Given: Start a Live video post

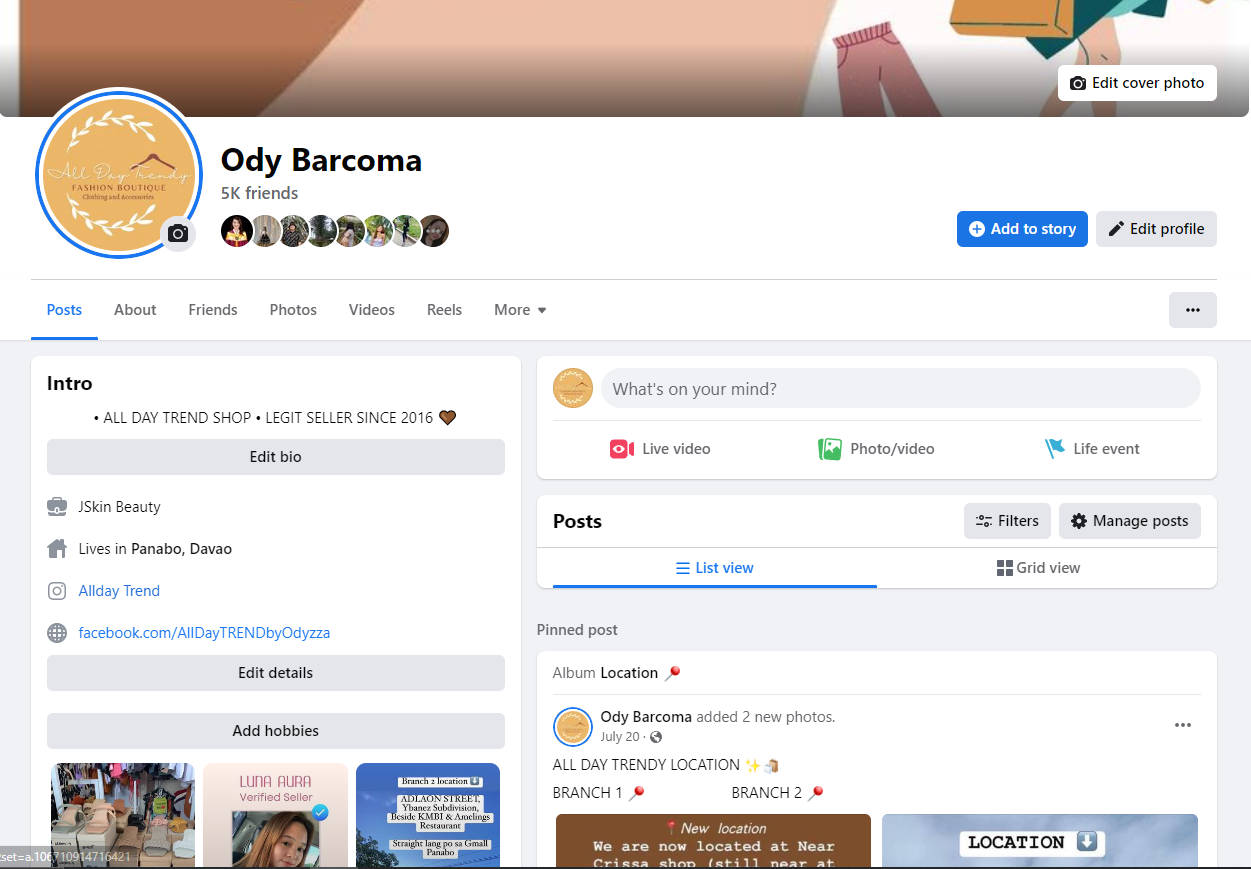Looking at the screenshot, I should click(660, 449).
